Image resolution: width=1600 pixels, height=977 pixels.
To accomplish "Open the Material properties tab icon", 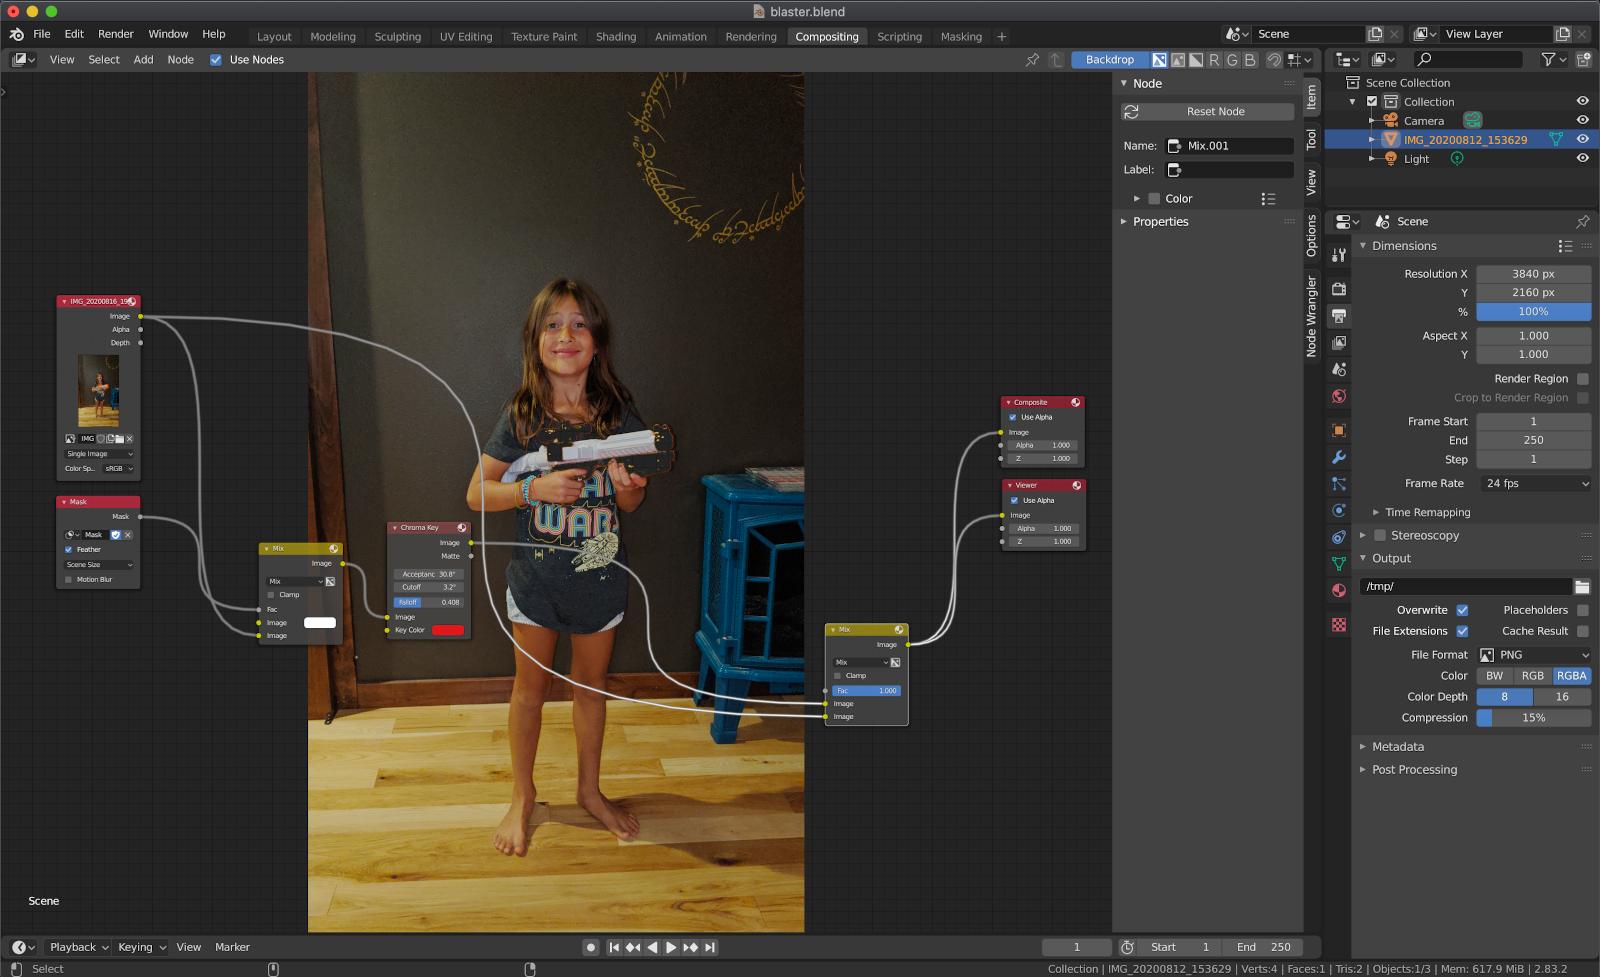I will (1339, 591).
